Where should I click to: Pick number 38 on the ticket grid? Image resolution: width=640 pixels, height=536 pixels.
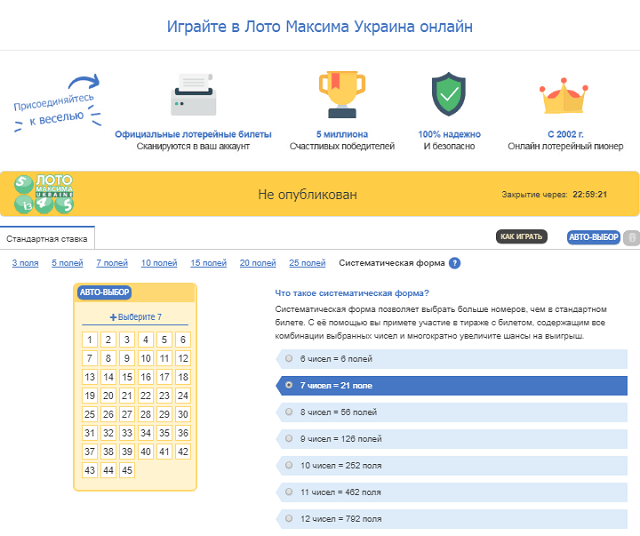coord(108,451)
